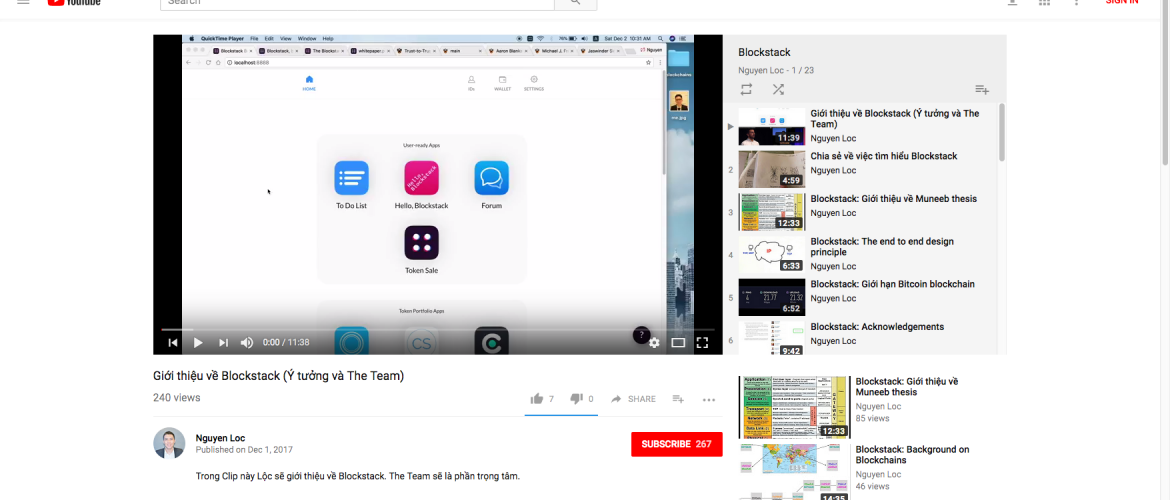
Task: Shuffle the Blockstack playlist
Action: point(778,89)
